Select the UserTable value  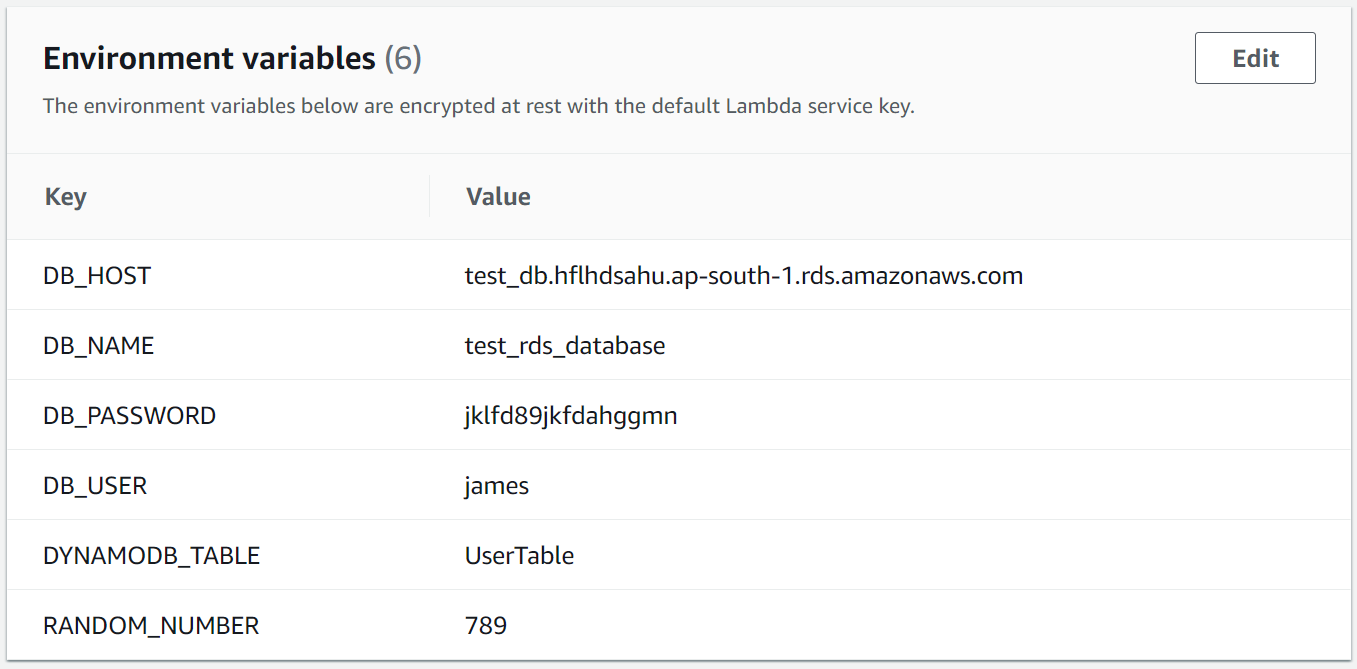pyautogui.click(x=518, y=555)
